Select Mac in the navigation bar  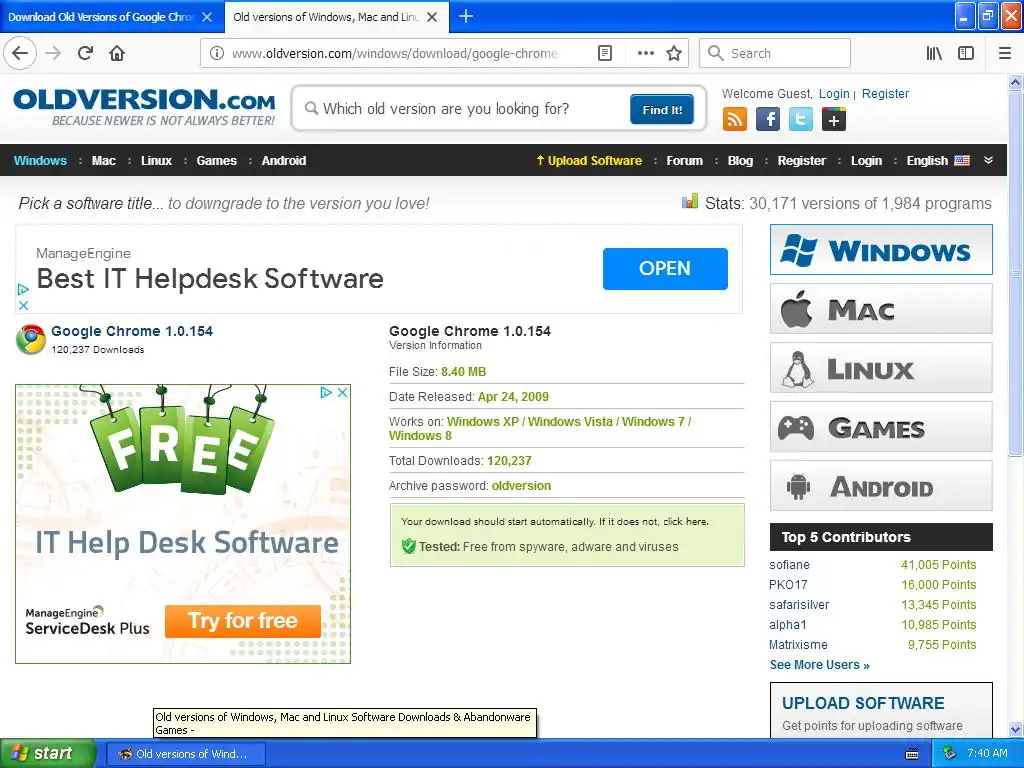[104, 161]
